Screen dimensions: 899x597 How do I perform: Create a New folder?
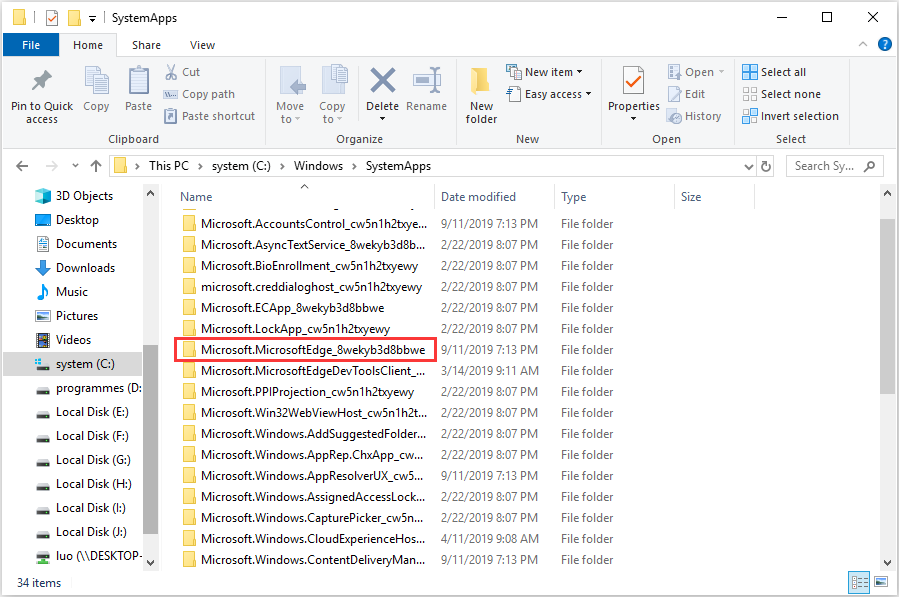(481, 95)
